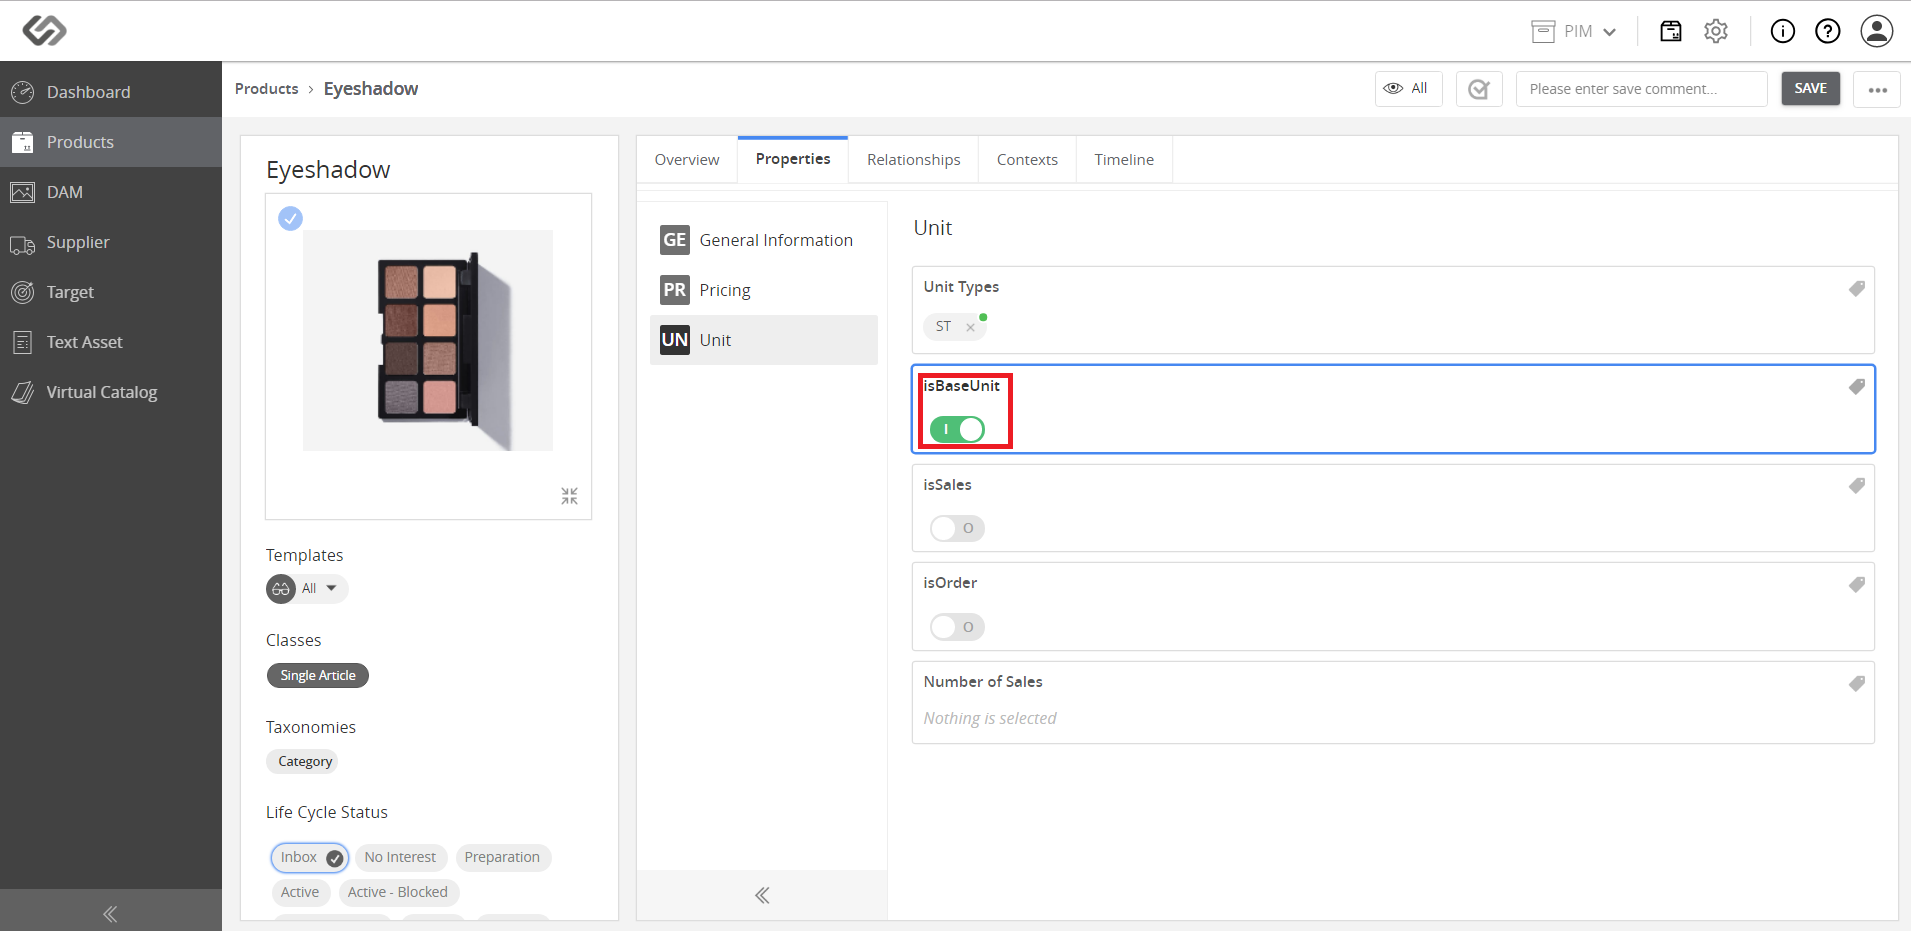Collapse the left sidebar with double chevron
1911x931 pixels.
(x=110, y=913)
